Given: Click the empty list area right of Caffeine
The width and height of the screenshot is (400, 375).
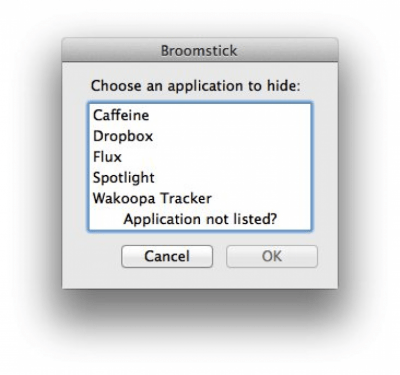Looking at the screenshot, I should [230, 115].
